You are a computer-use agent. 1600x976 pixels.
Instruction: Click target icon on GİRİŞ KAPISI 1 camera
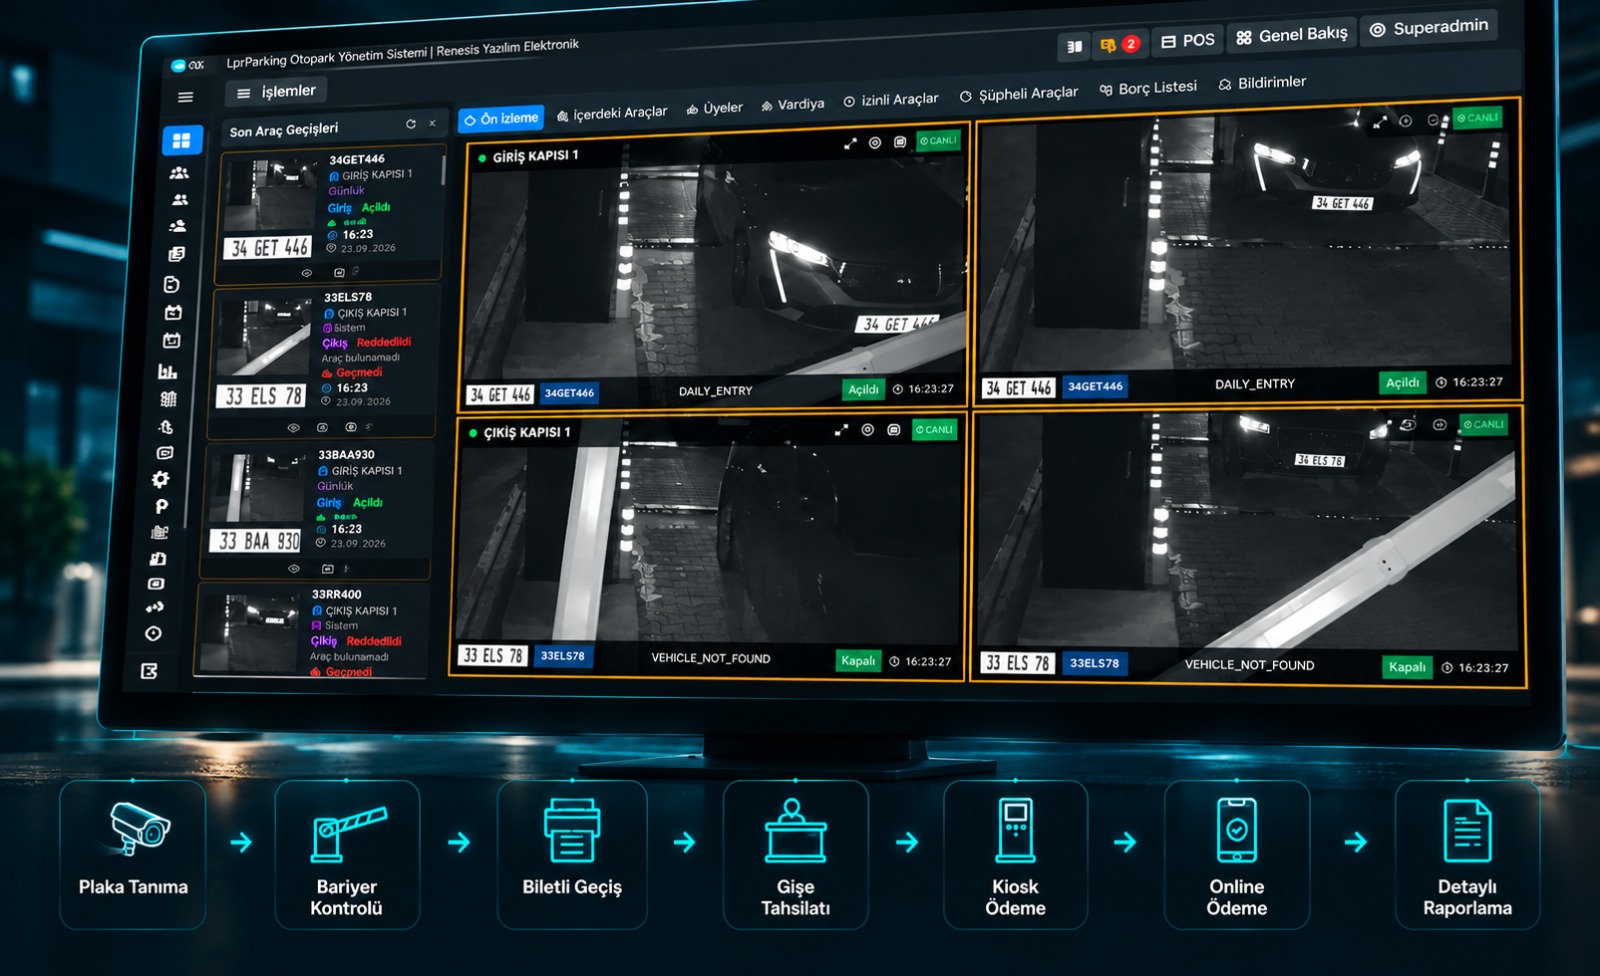click(875, 142)
